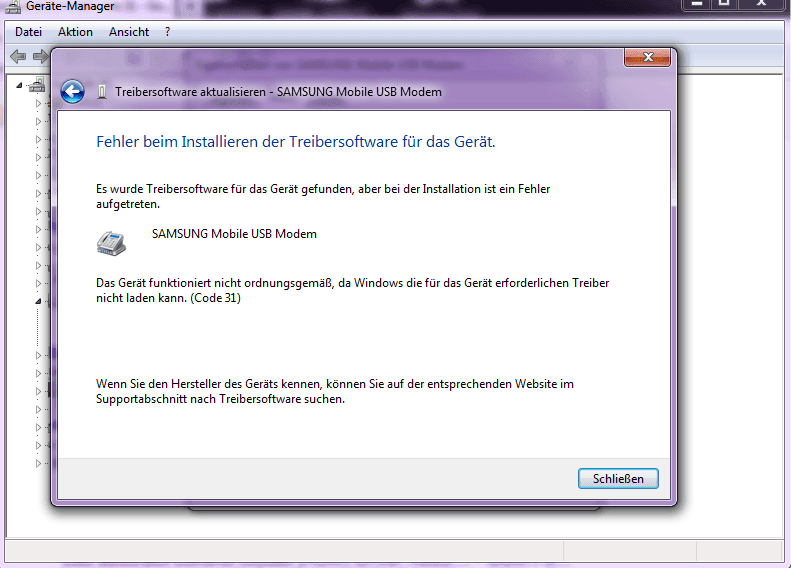Click 'Es wurde Treibersoftware für das Gerät gefunden' text
Screen dimensions: 791x568
coord(225,189)
